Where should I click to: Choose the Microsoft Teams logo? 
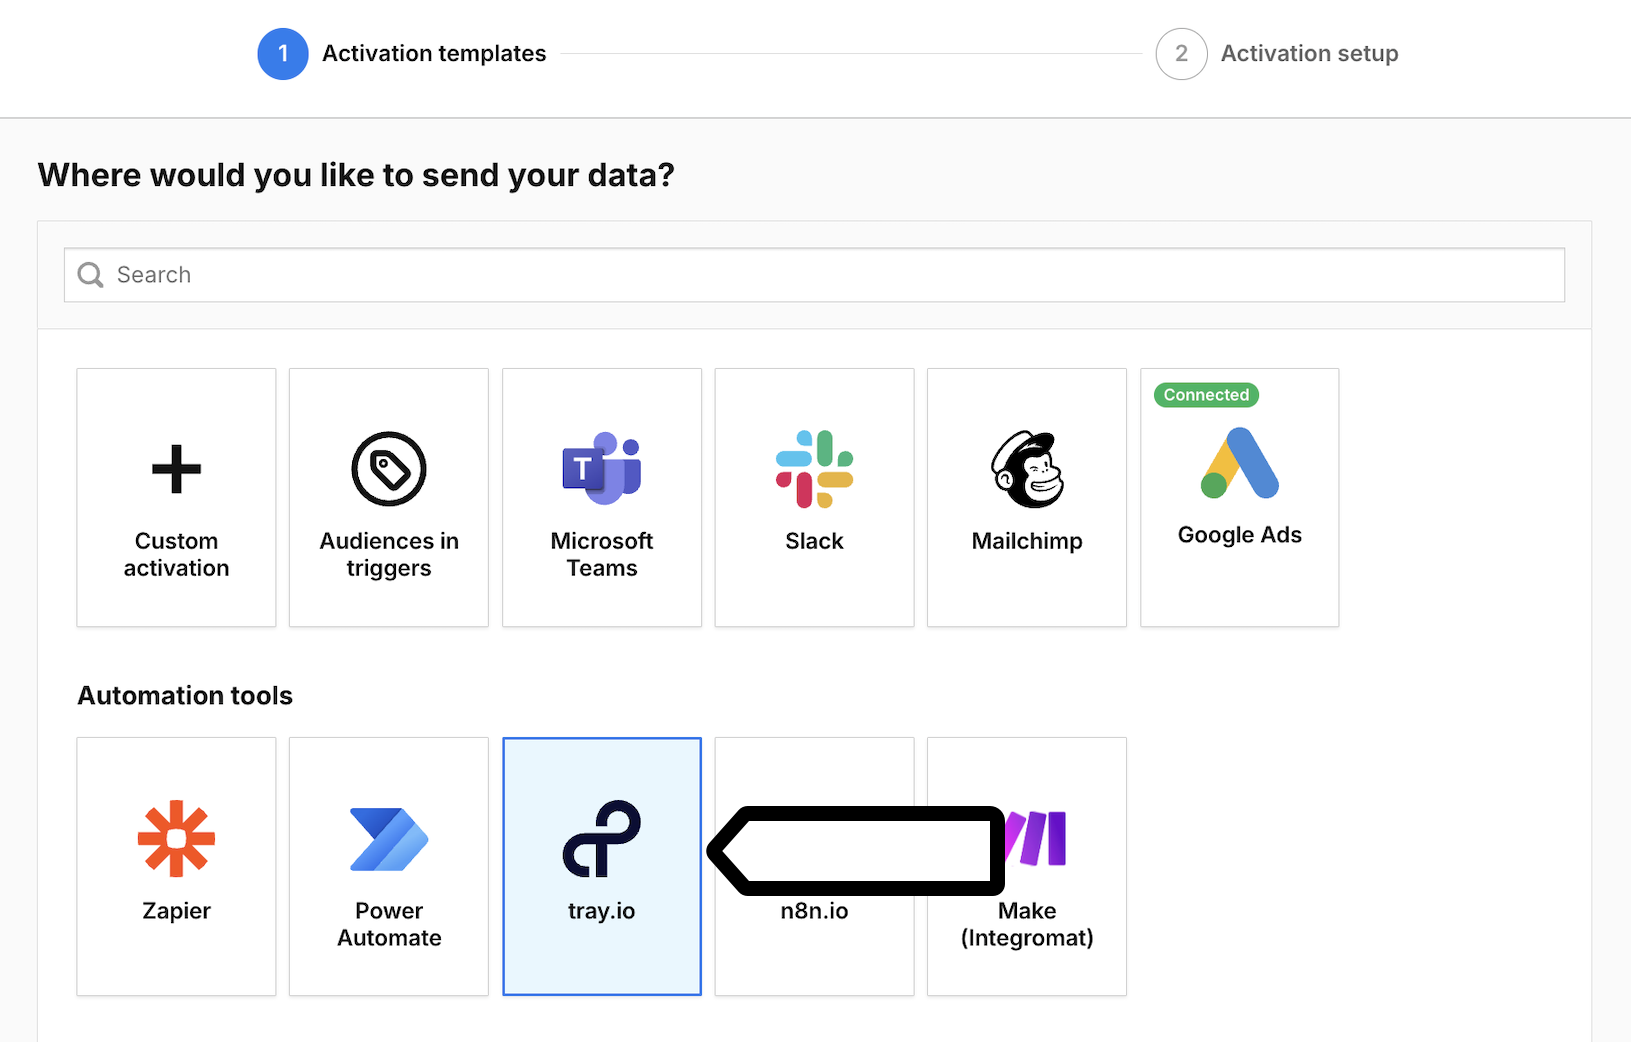[602, 468]
